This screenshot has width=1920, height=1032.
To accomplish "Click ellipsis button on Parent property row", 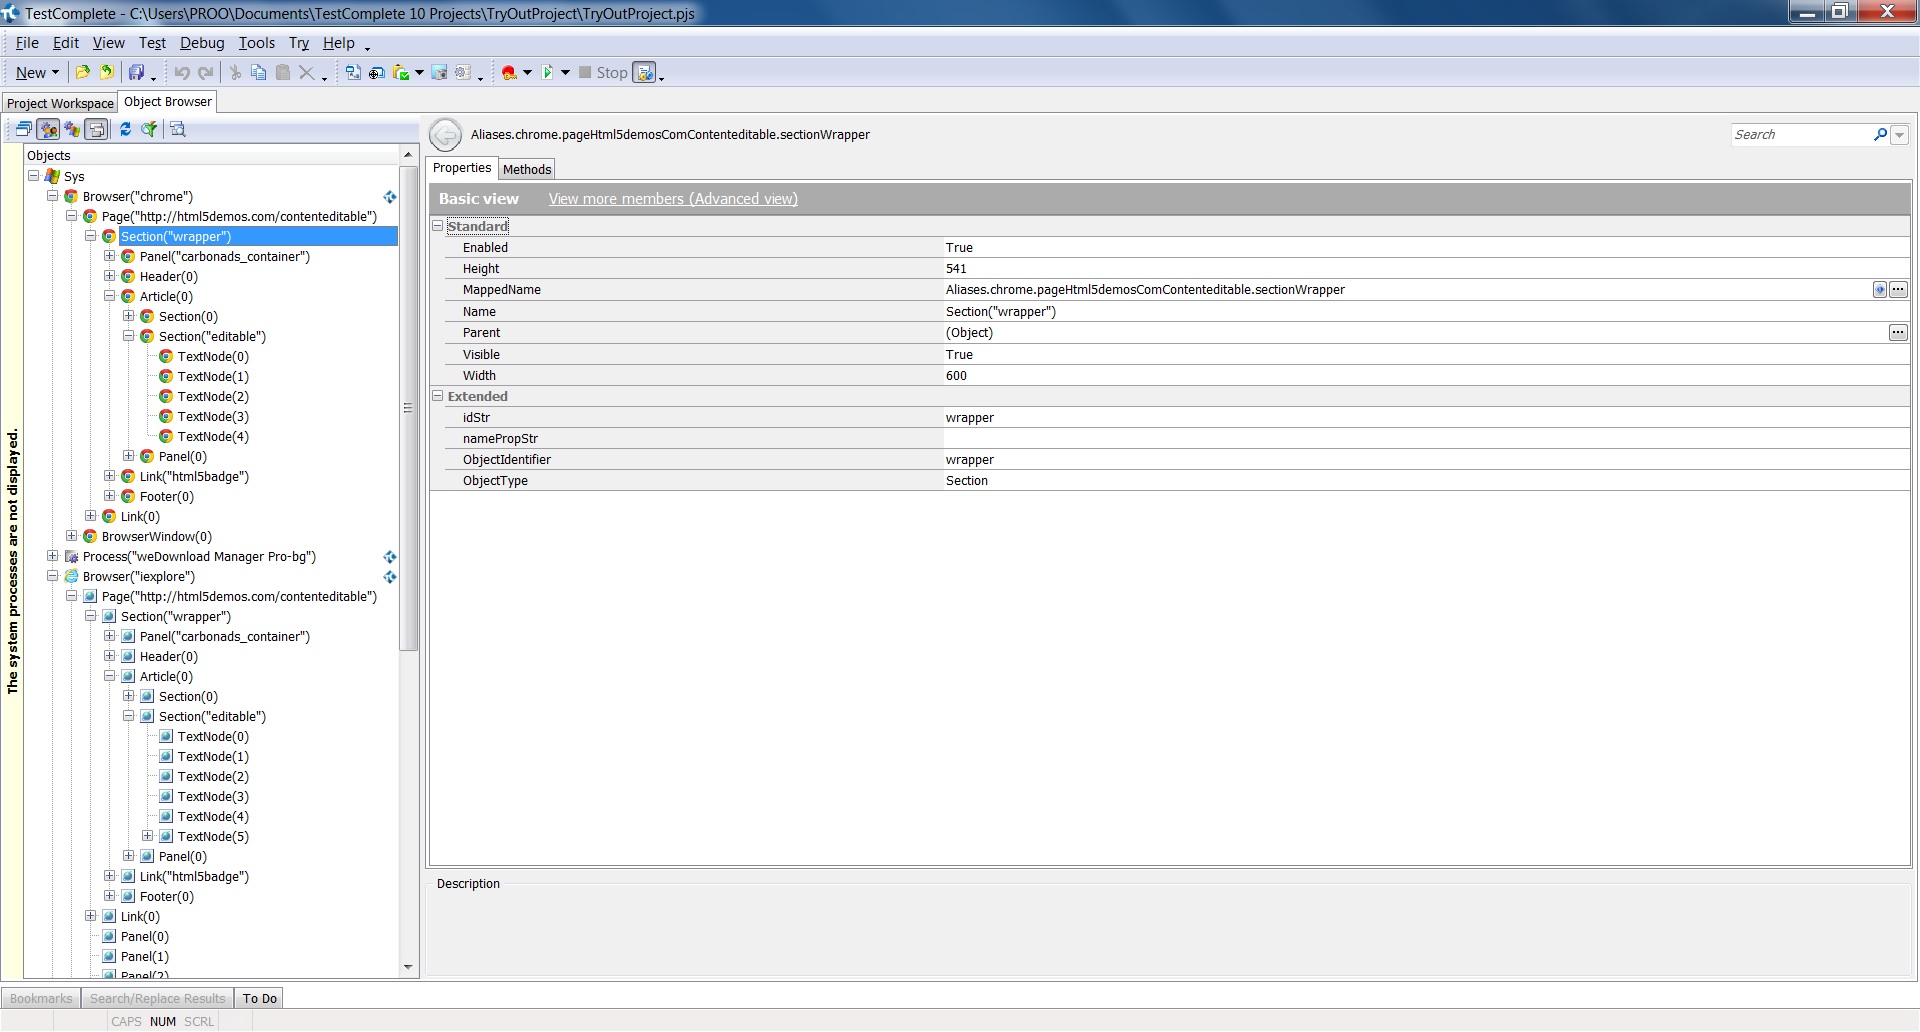I will click(x=1897, y=333).
